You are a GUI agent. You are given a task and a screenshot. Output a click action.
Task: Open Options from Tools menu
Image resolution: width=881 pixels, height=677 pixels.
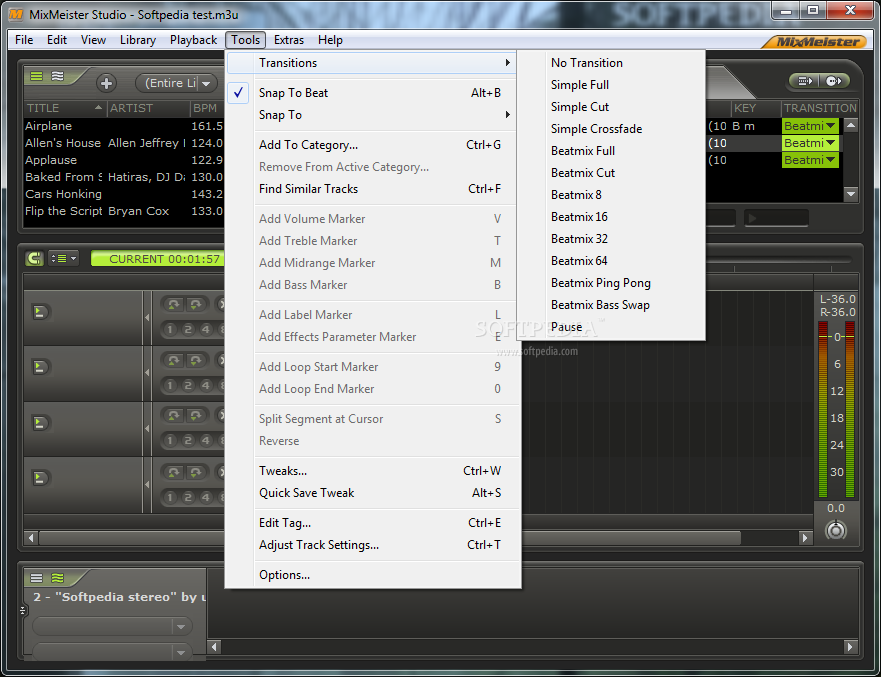(372, 575)
